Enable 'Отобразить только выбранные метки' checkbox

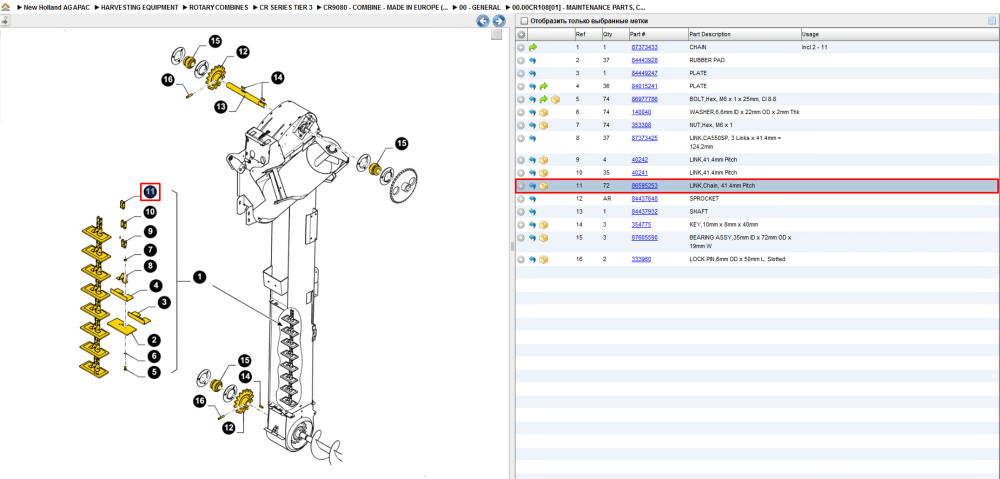[x=524, y=21]
